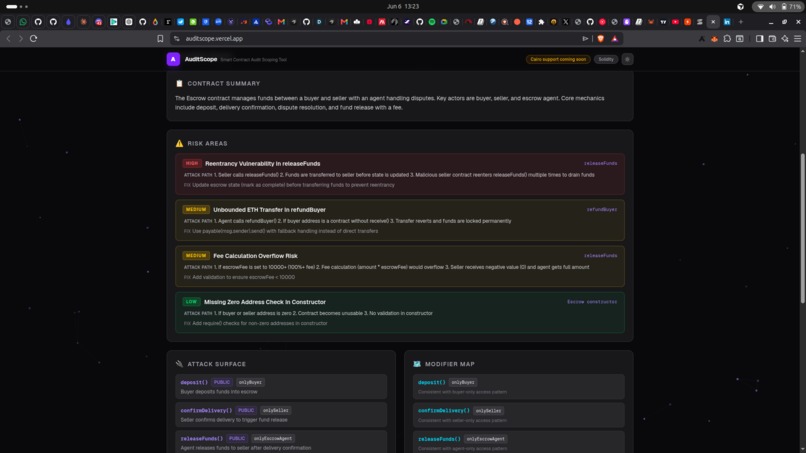Switch to the blue Twitter bird tab
Image resolution: width=806 pixels, height=453 pixels.
[x=180, y=22]
